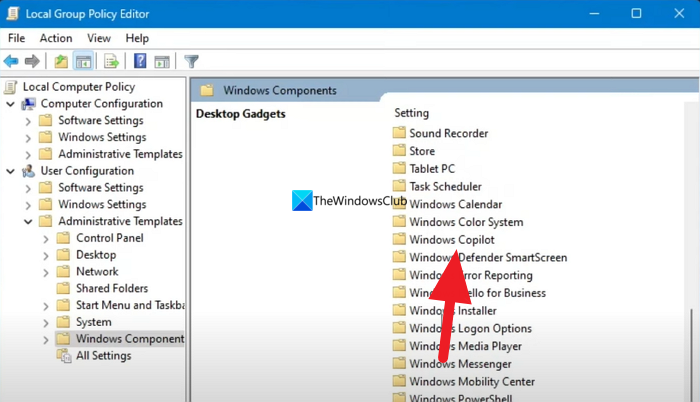Open Help via the blue question-mark icon

pyautogui.click(x=140, y=61)
